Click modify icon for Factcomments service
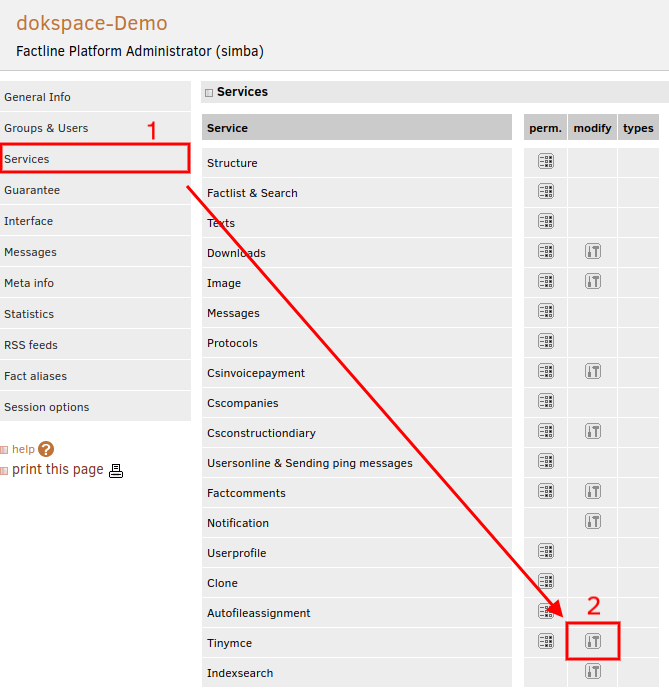Viewport: 669px width, 695px height. [593, 491]
